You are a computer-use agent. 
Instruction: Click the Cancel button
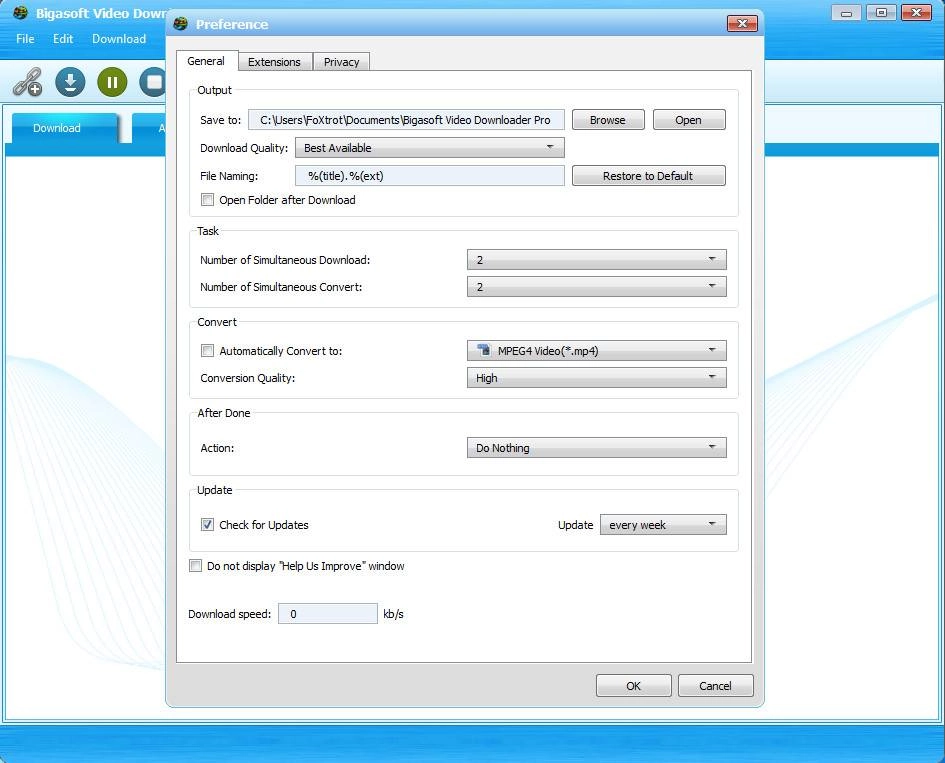(715, 686)
